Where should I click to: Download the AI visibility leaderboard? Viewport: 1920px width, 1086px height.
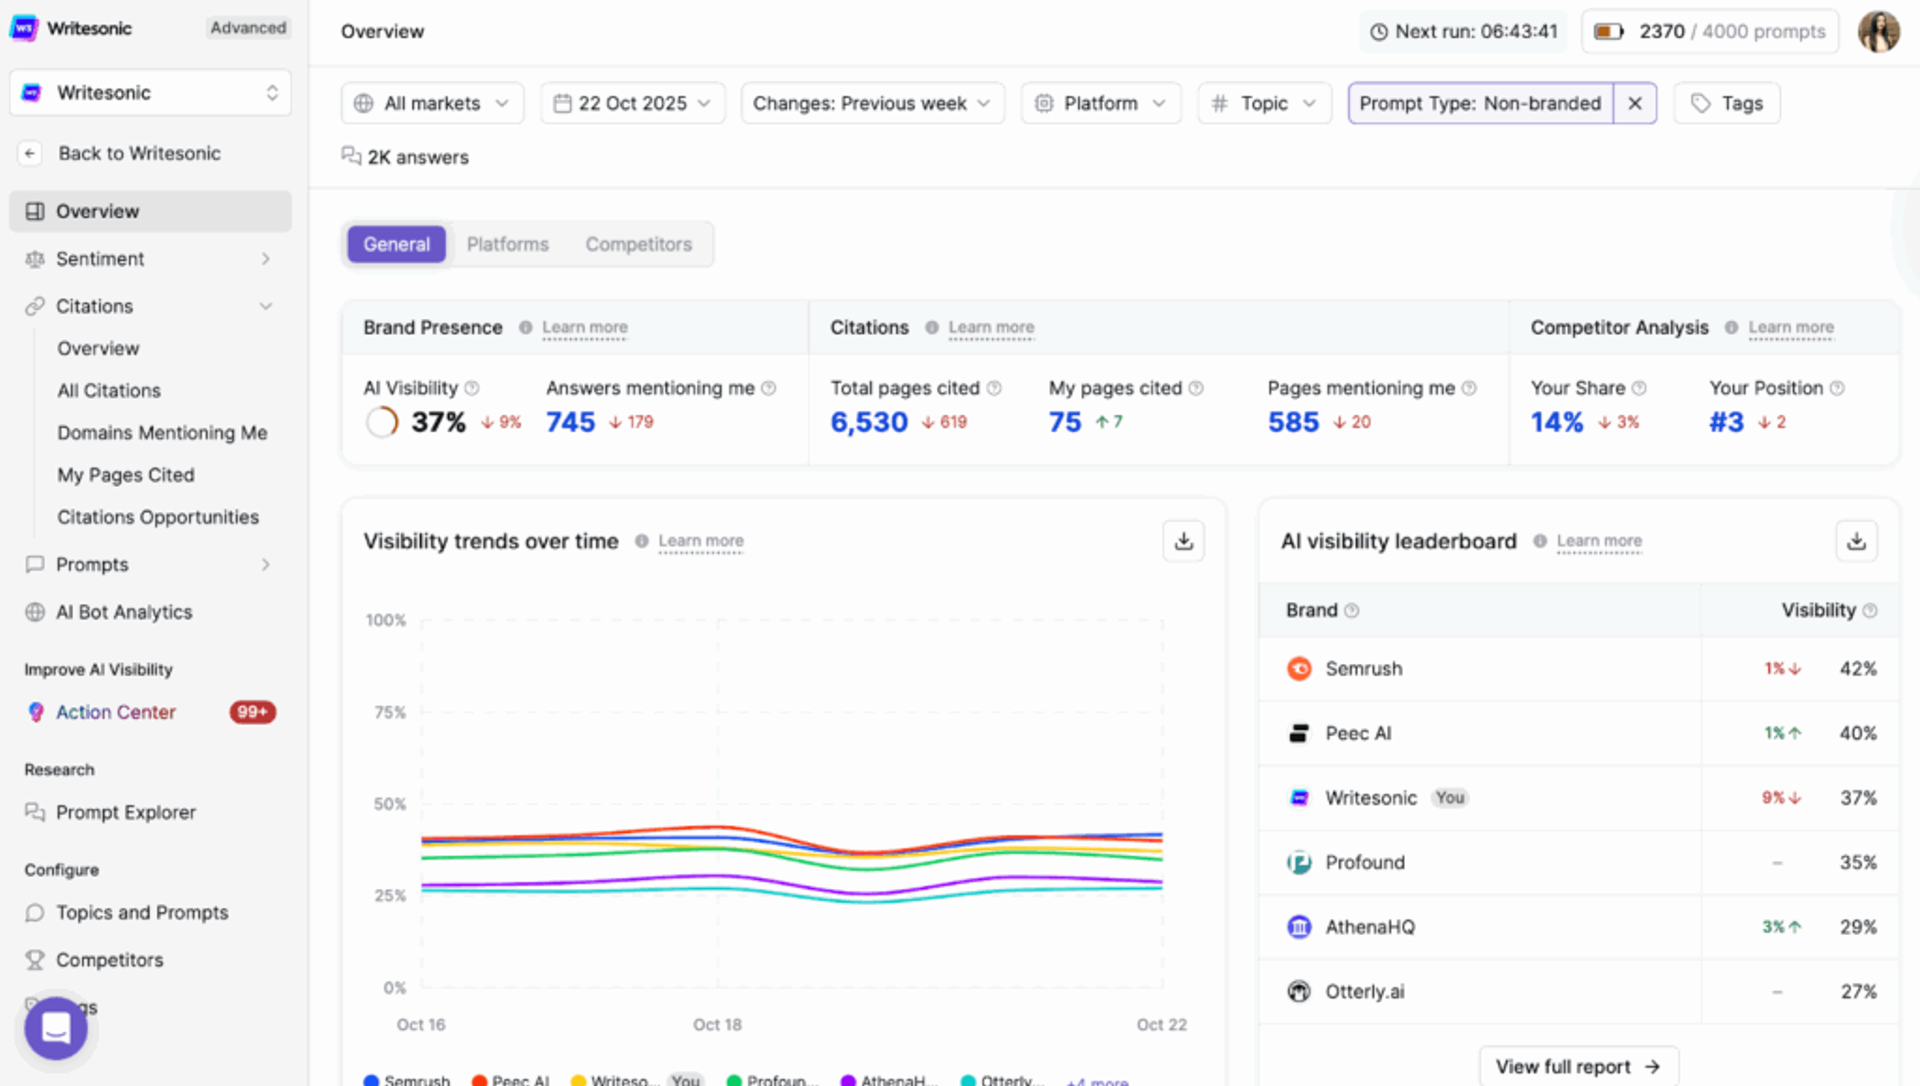[1857, 541]
